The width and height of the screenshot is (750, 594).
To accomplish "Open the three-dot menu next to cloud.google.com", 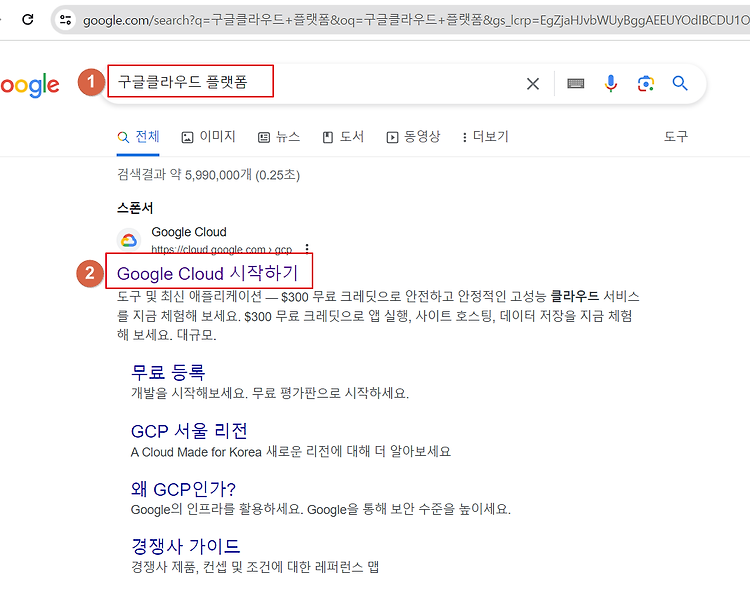I will pyautogui.click(x=307, y=248).
